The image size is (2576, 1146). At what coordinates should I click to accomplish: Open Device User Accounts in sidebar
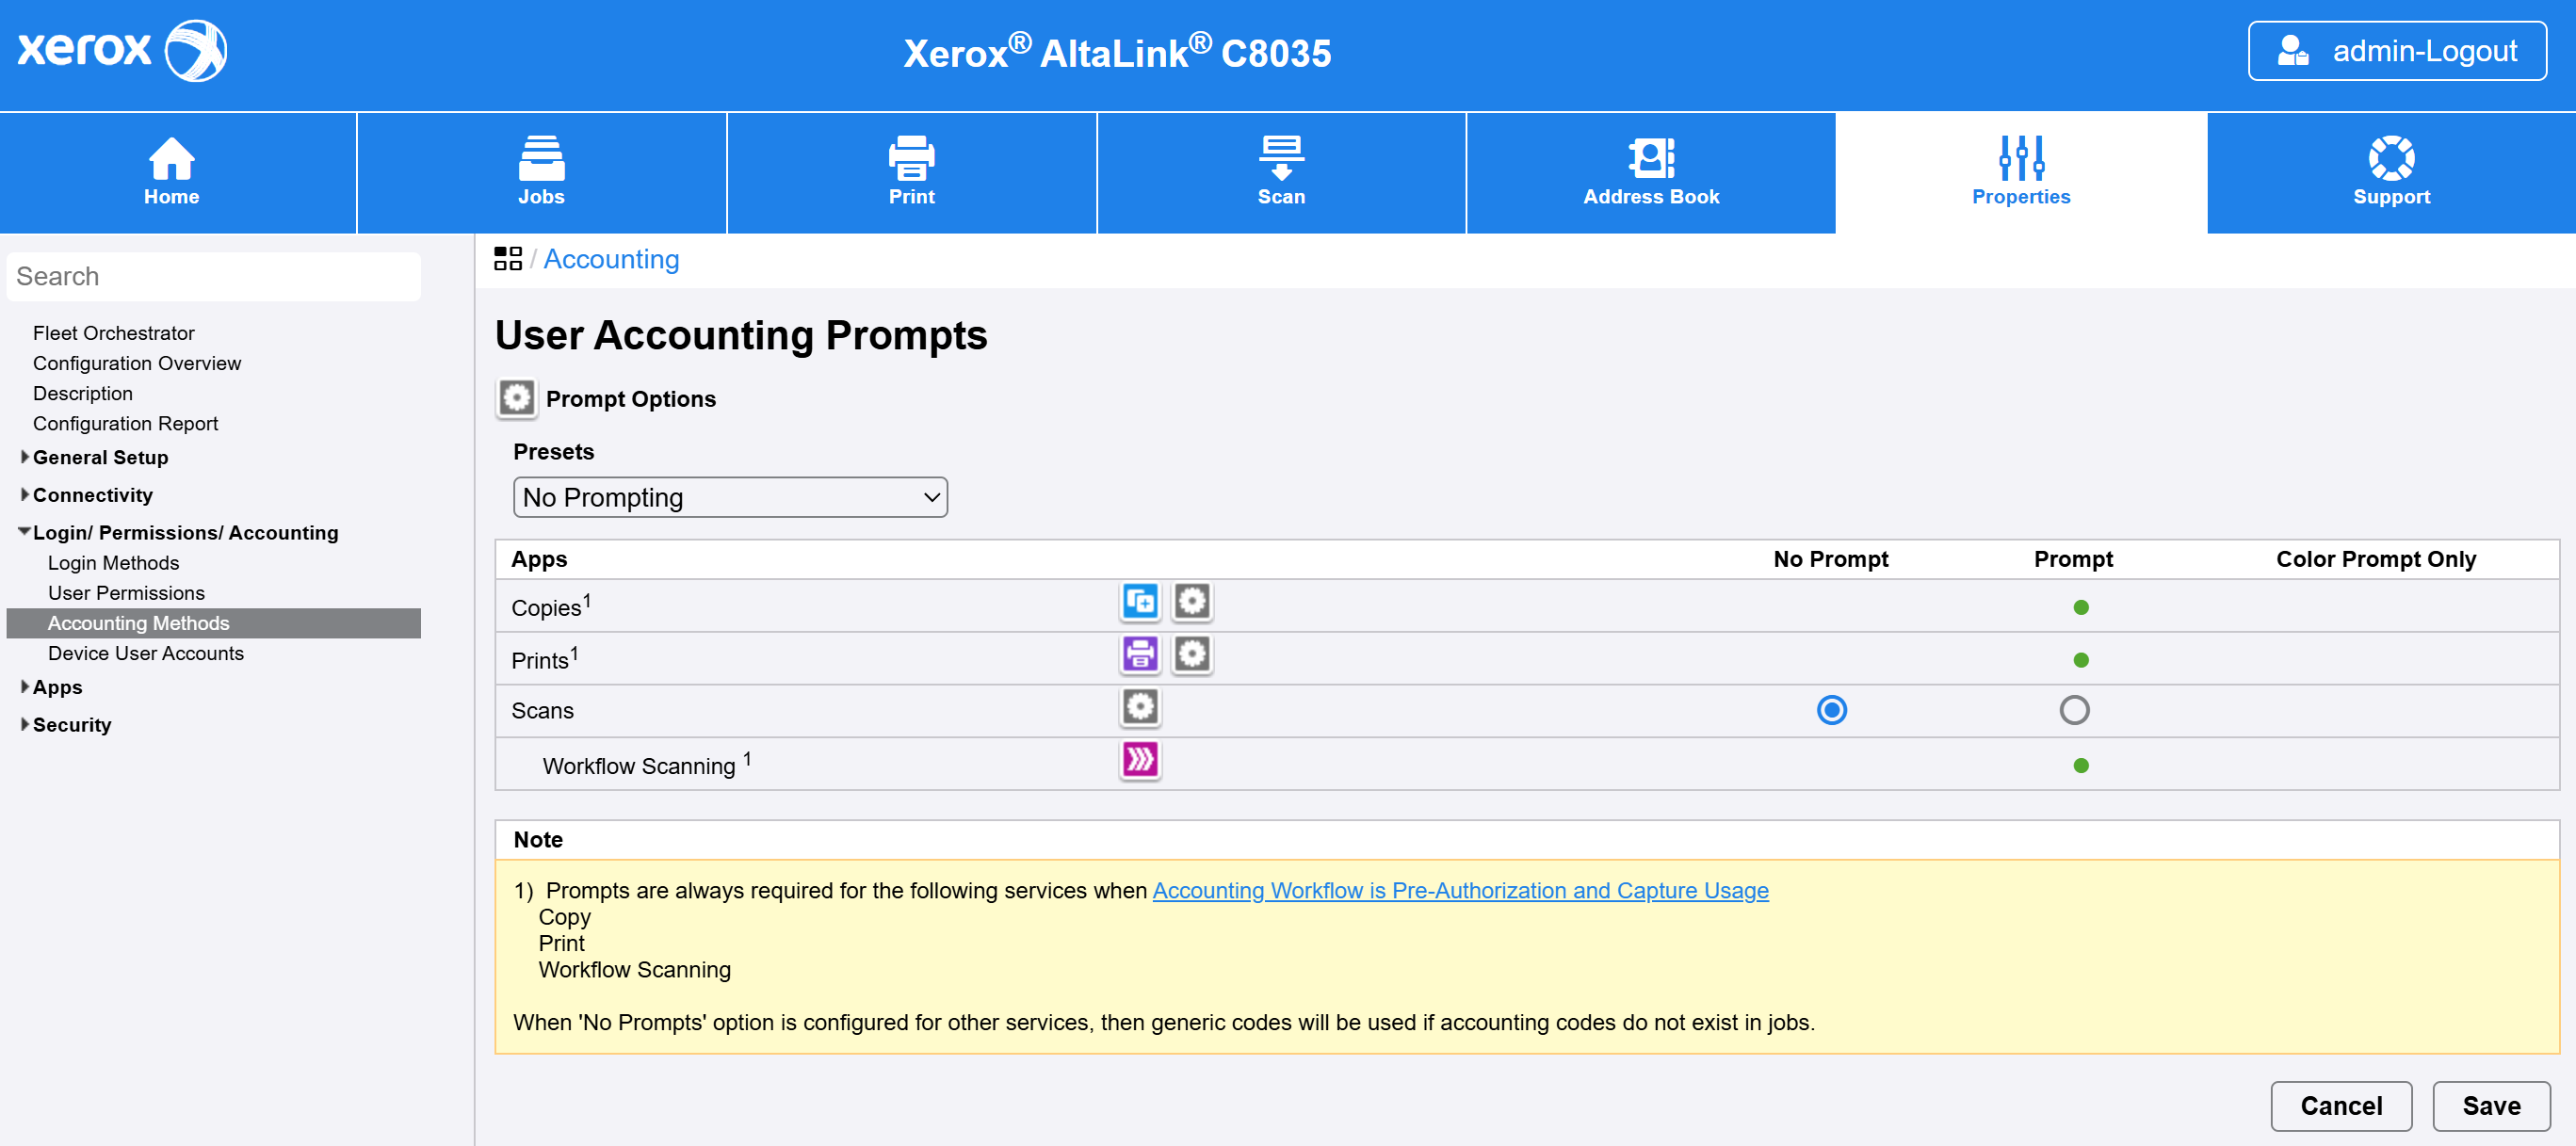[x=146, y=654]
